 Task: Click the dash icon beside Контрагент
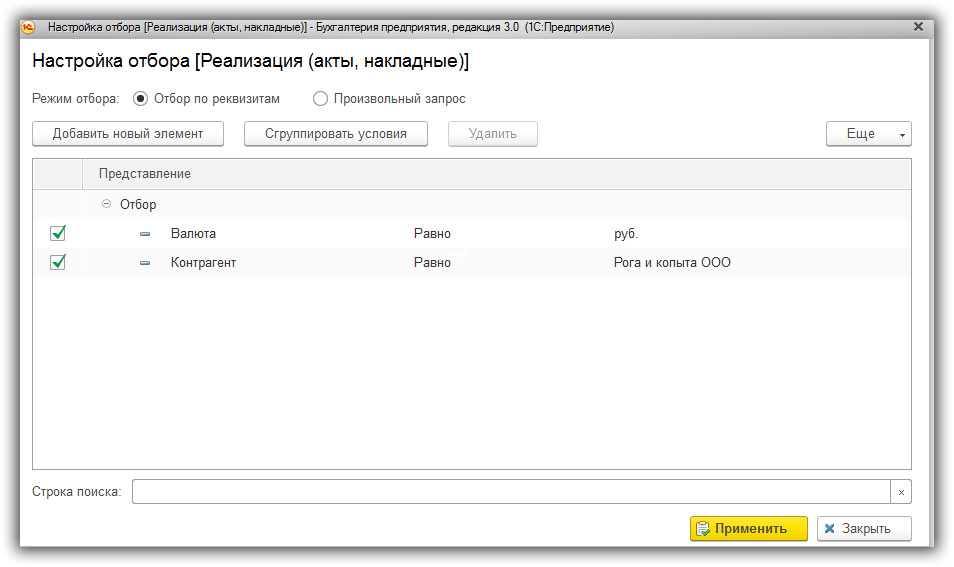pyautogui.click(x=145, y=263)
